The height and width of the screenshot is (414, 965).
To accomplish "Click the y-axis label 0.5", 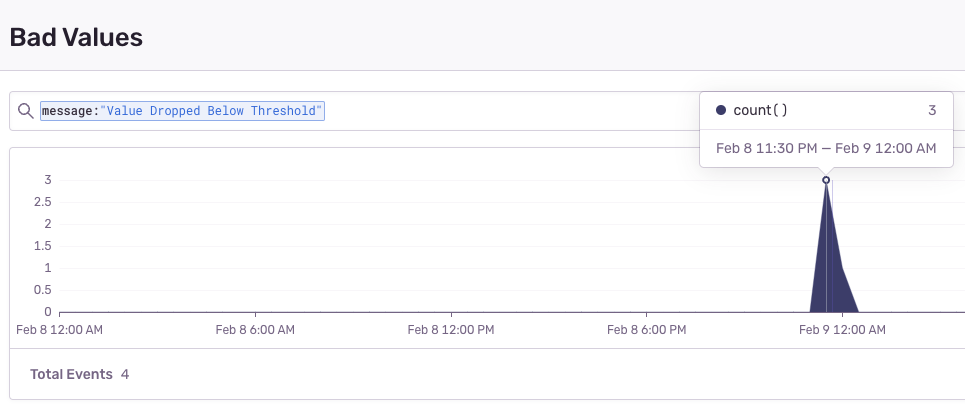I will 43,290.
